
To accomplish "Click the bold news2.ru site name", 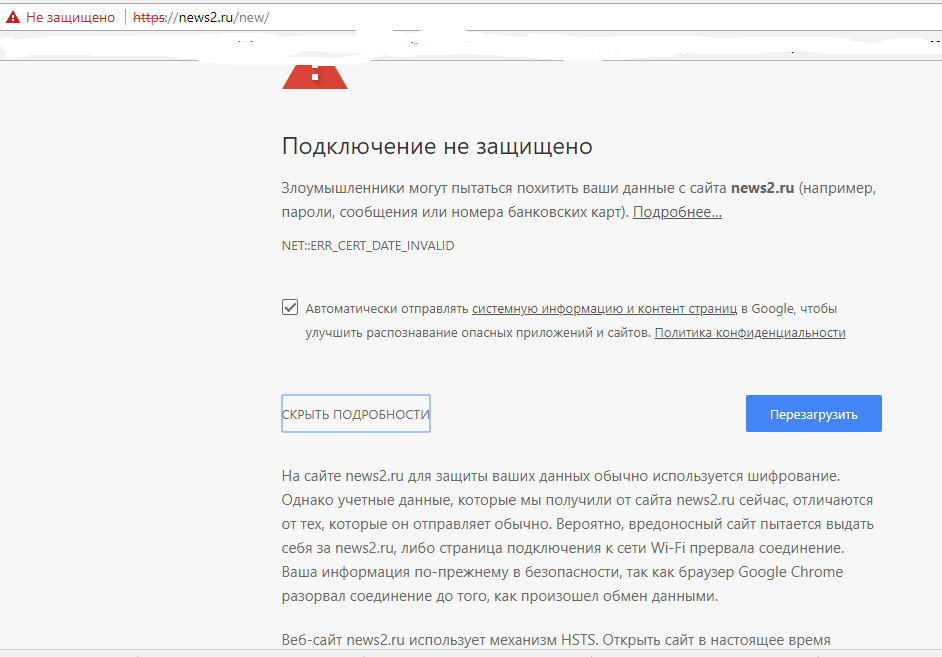I will point(763,188).
